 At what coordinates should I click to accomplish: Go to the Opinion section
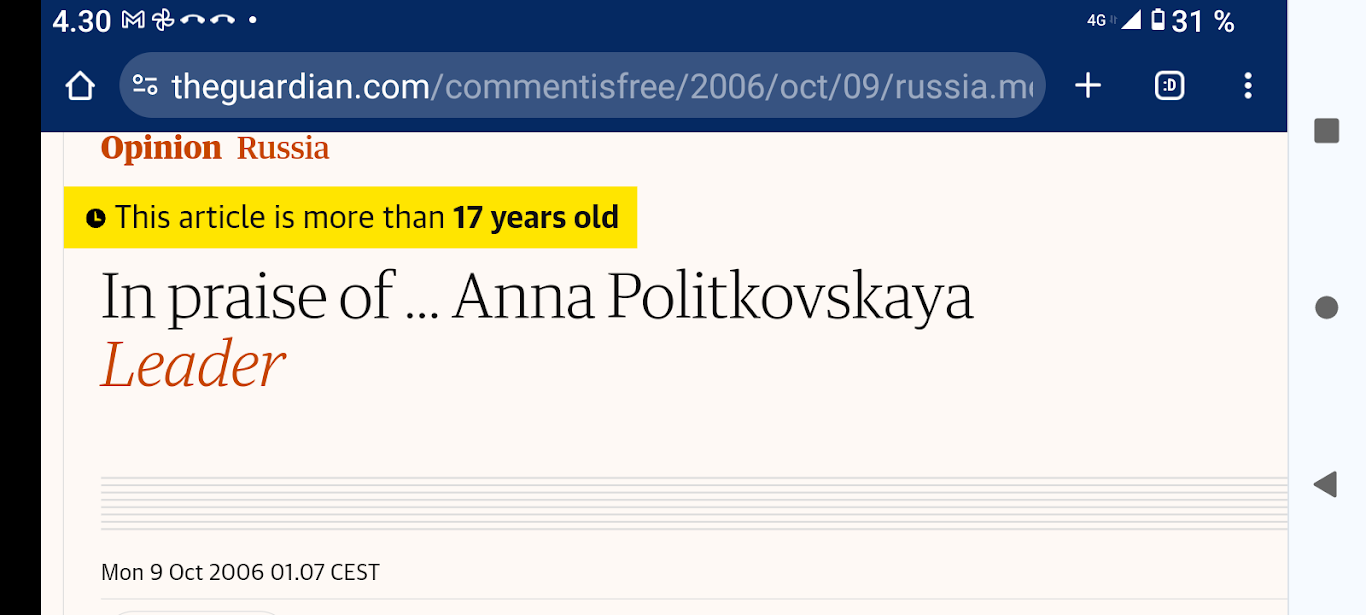pos(161,148)
